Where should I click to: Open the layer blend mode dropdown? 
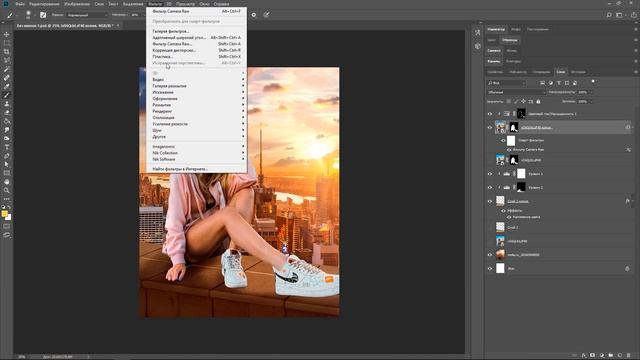pyautogui.click(x=516, y=92)
